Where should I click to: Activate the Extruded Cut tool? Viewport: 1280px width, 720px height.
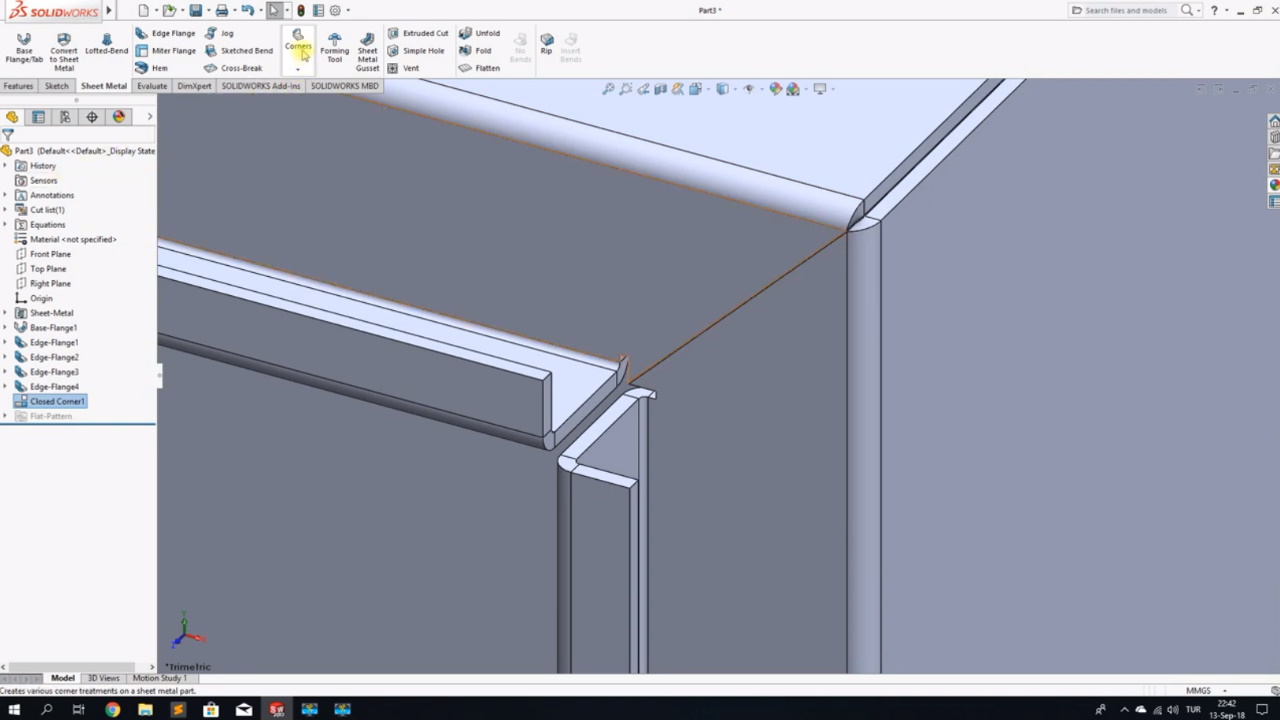[x=425, y=33]
